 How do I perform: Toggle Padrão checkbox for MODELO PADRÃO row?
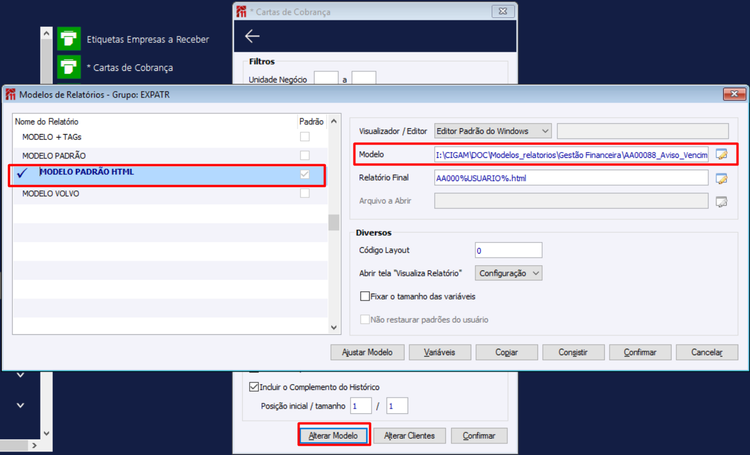point(305,155)
